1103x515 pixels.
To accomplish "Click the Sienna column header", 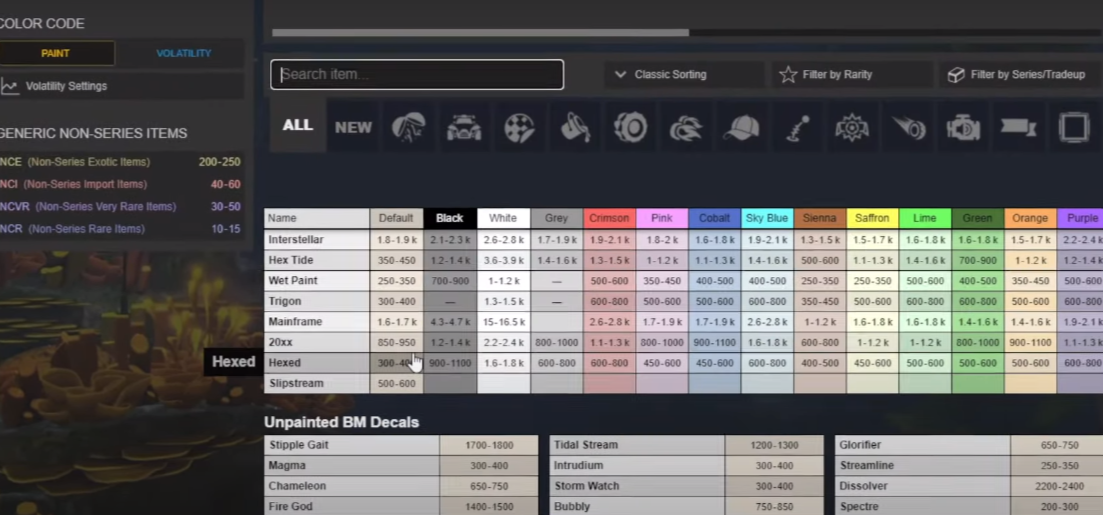I will [820, 218].
